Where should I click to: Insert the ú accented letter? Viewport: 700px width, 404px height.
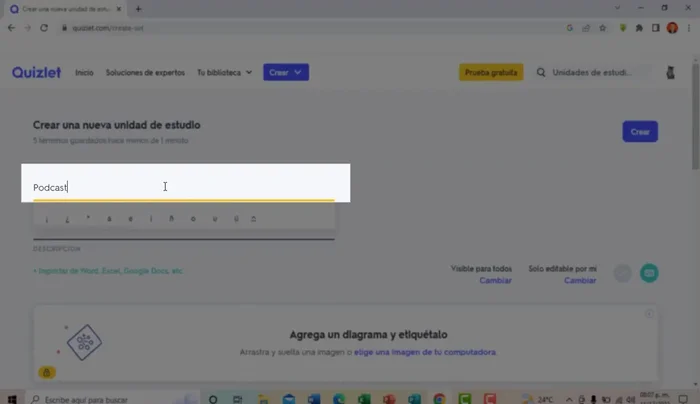(215, 219)
